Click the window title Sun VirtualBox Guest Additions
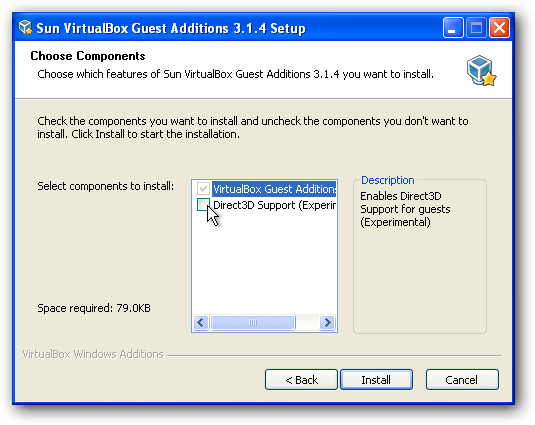Screen dimensions: 535x425 pyautogui.click(x=171, y=28)
